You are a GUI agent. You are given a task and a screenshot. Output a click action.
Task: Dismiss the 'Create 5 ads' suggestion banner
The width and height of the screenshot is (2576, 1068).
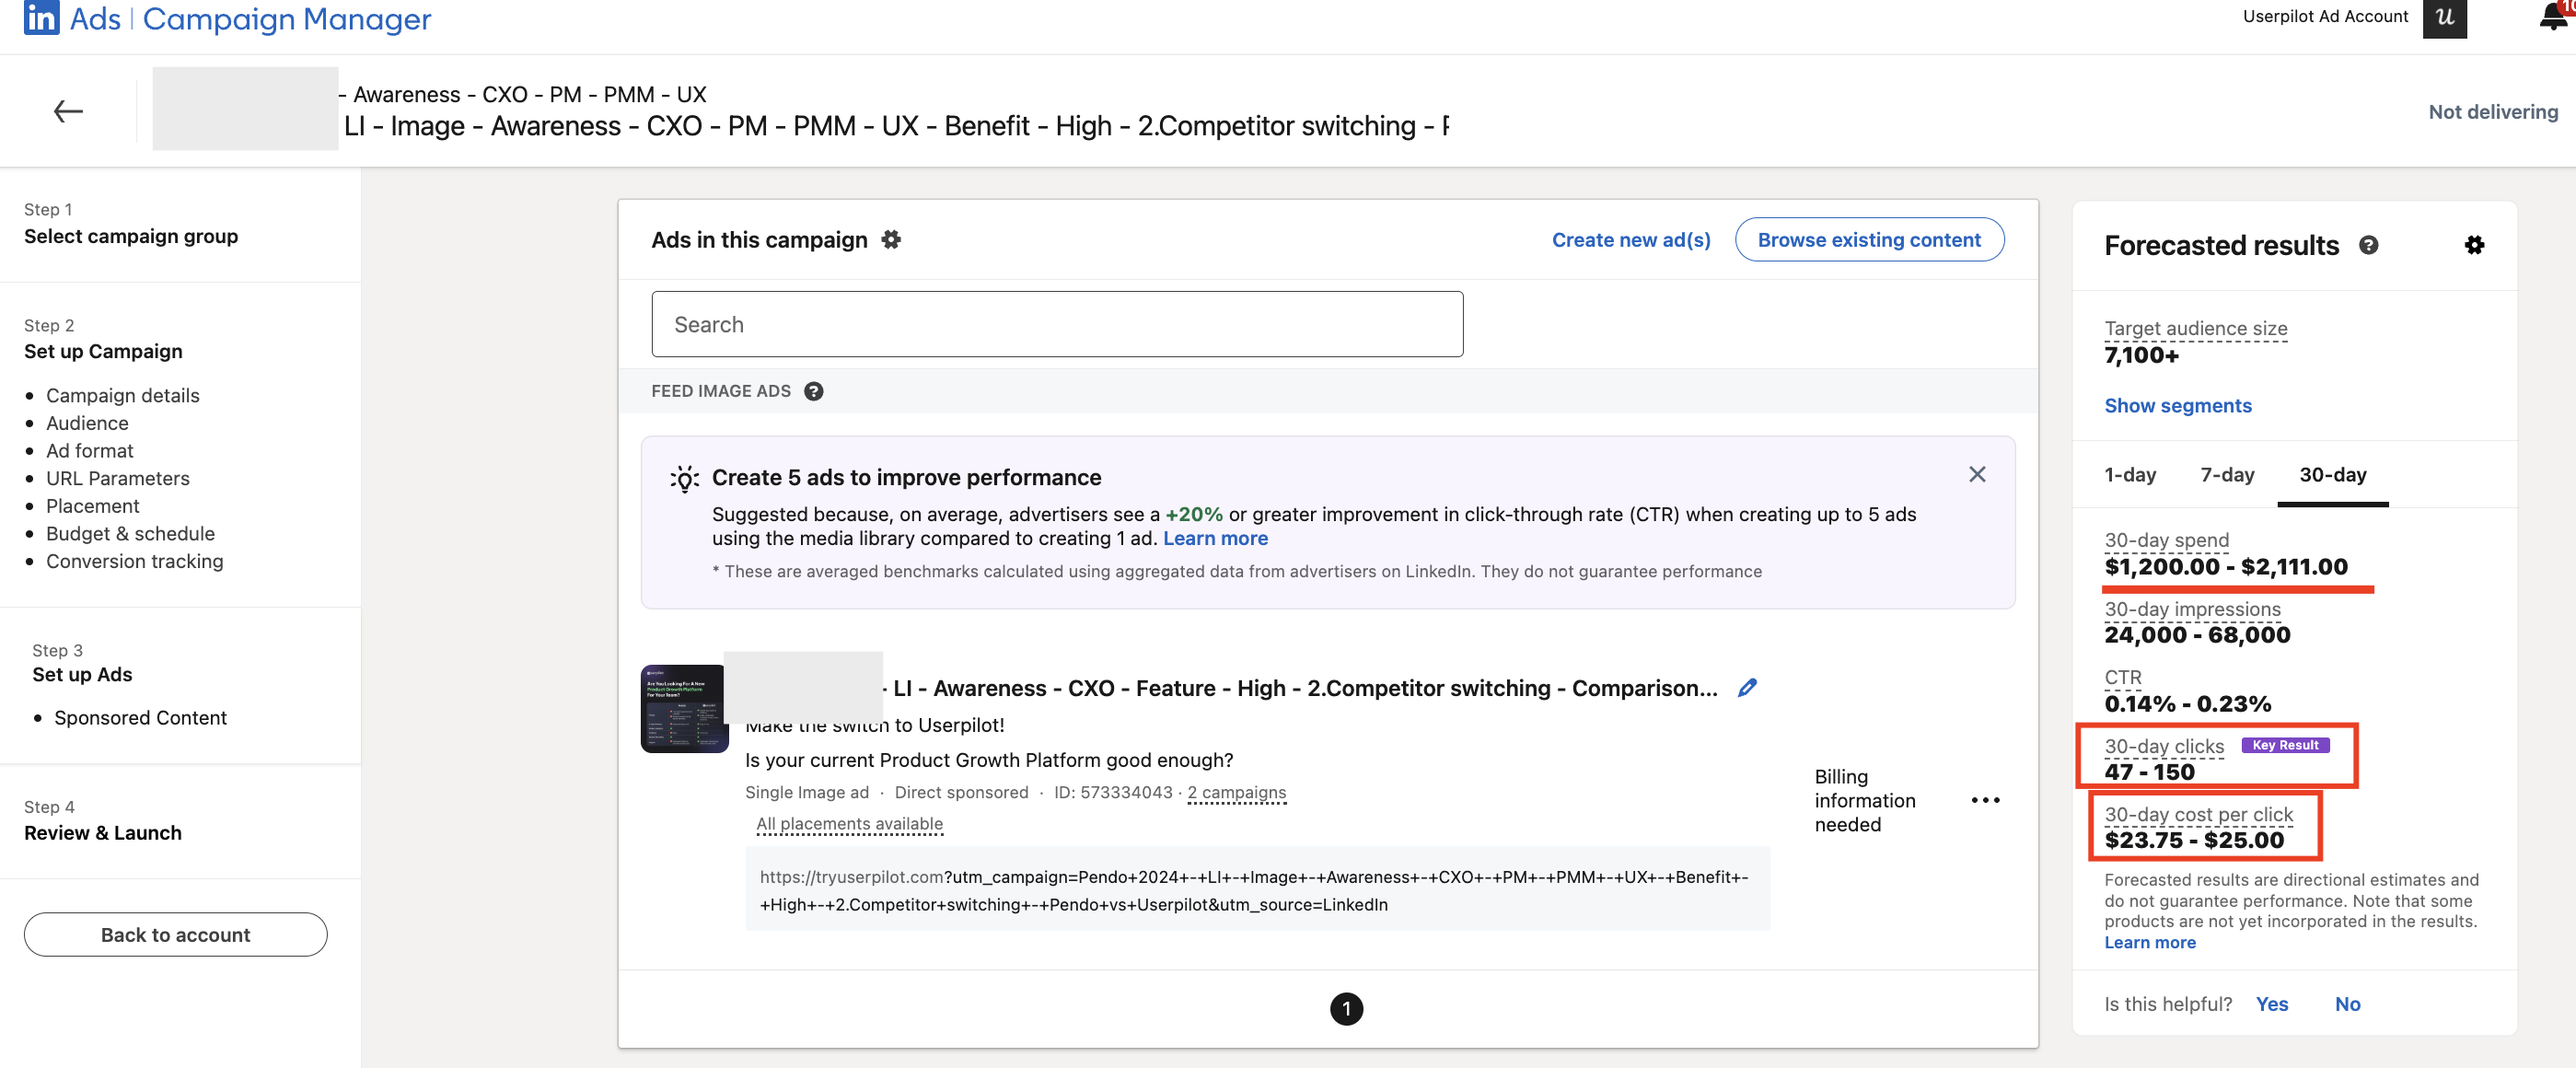(1977, 475)
